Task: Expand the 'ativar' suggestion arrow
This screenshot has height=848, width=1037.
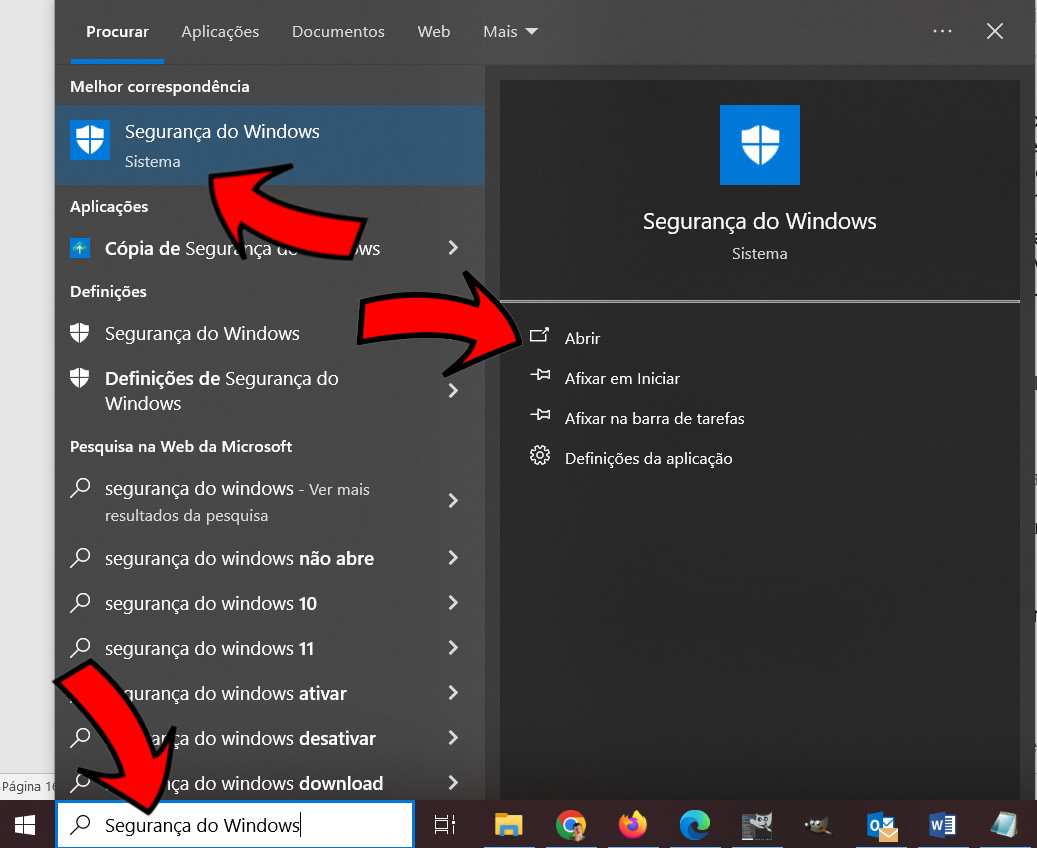Action: point(453,693)
